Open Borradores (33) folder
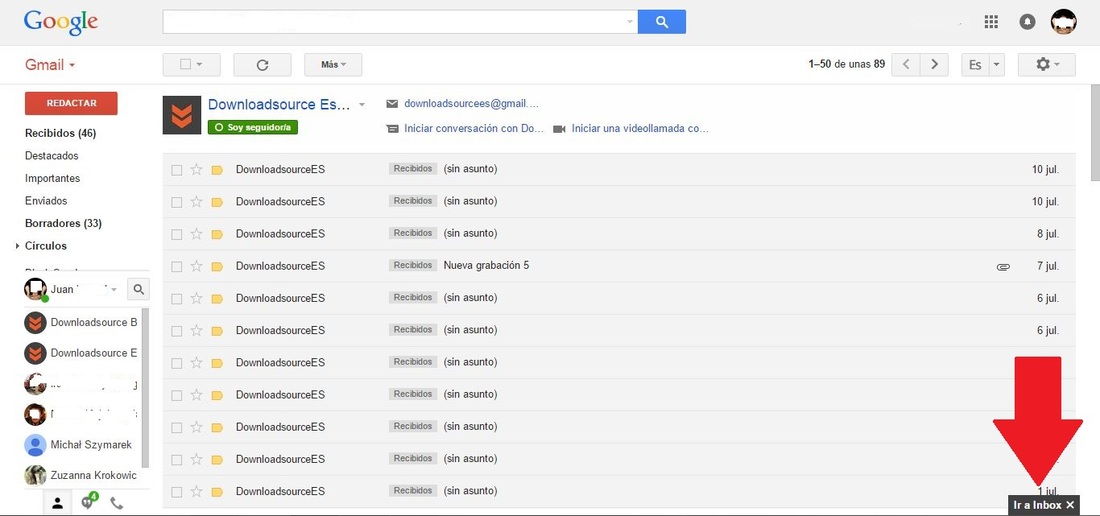This screenshot has height=516, width=1100. 63,224
